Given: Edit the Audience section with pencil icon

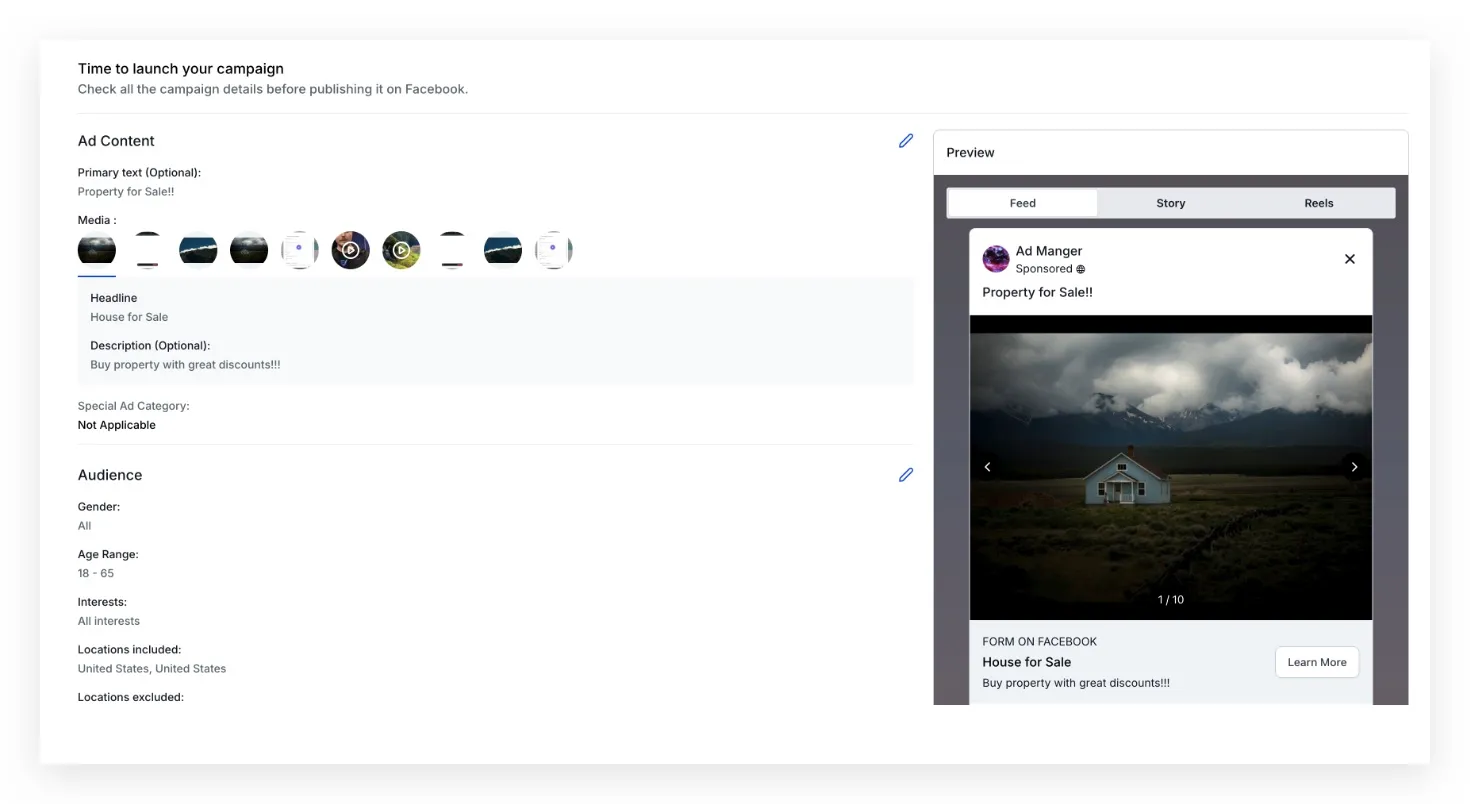Looking at the screenshot, I should pos(906,475).
